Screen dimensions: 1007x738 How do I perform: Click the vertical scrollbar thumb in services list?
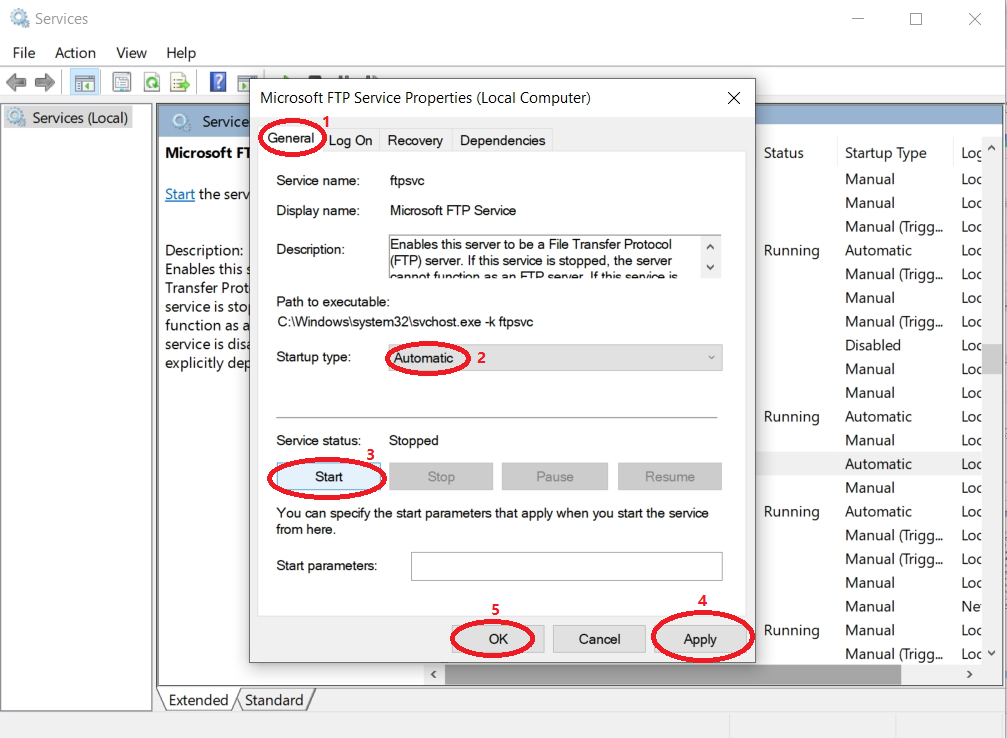point(992,359)
